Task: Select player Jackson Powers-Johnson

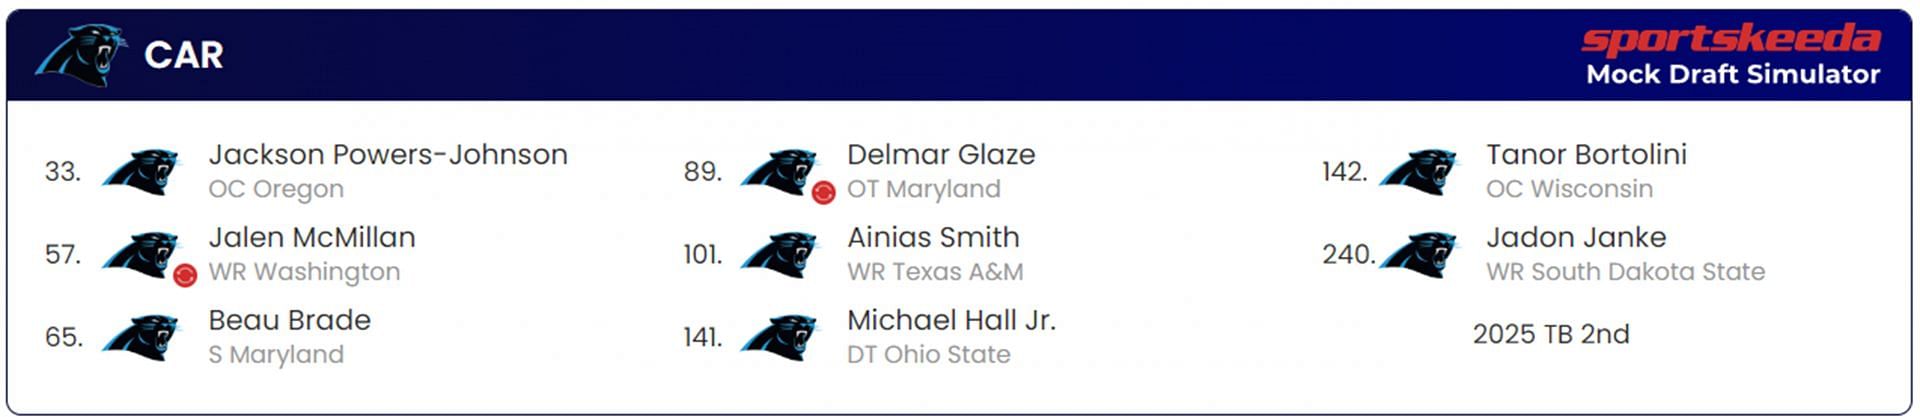Action: (x=387, y=155)
